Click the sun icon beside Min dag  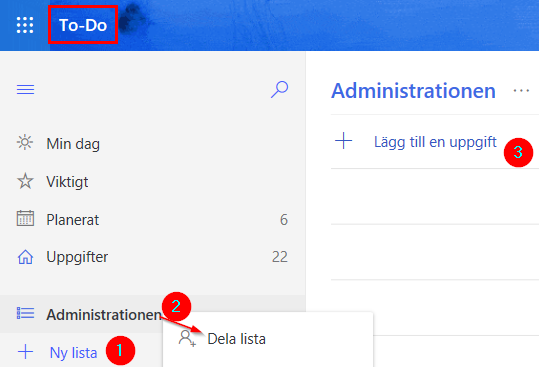[x=25, y=143]
